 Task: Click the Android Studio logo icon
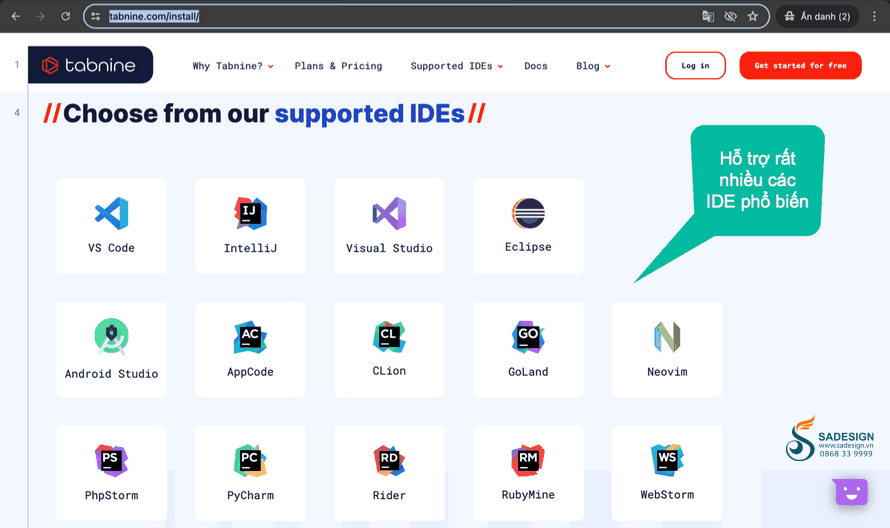(x=111, y=337)
